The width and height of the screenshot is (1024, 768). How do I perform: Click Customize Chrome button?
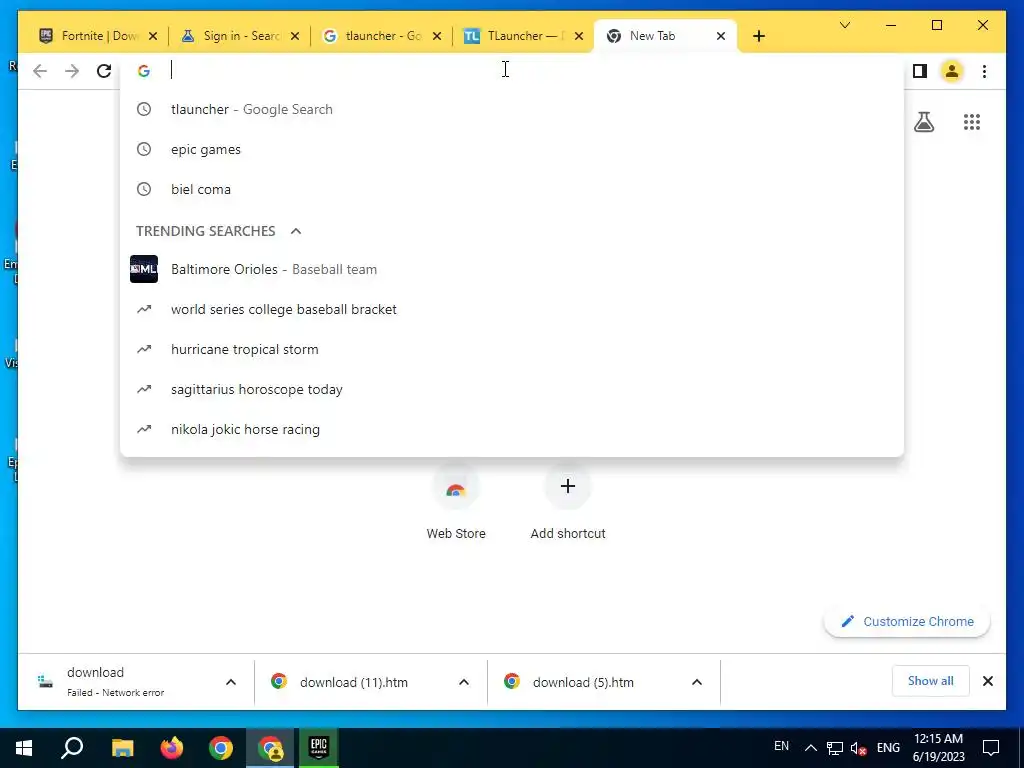tap(907, 621)
